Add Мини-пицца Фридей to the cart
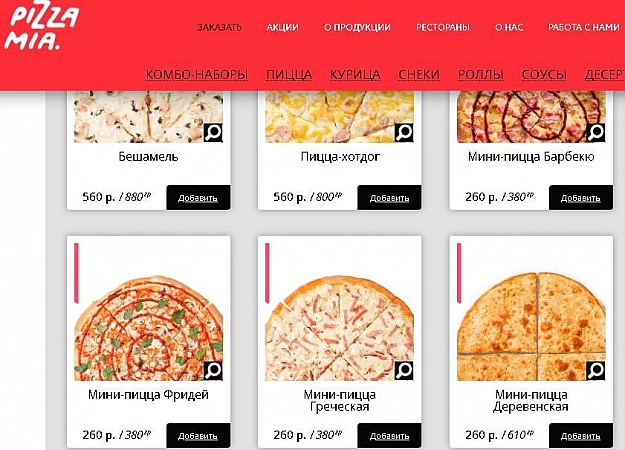Viewport: 625px width, 450px height. [198, 436]
